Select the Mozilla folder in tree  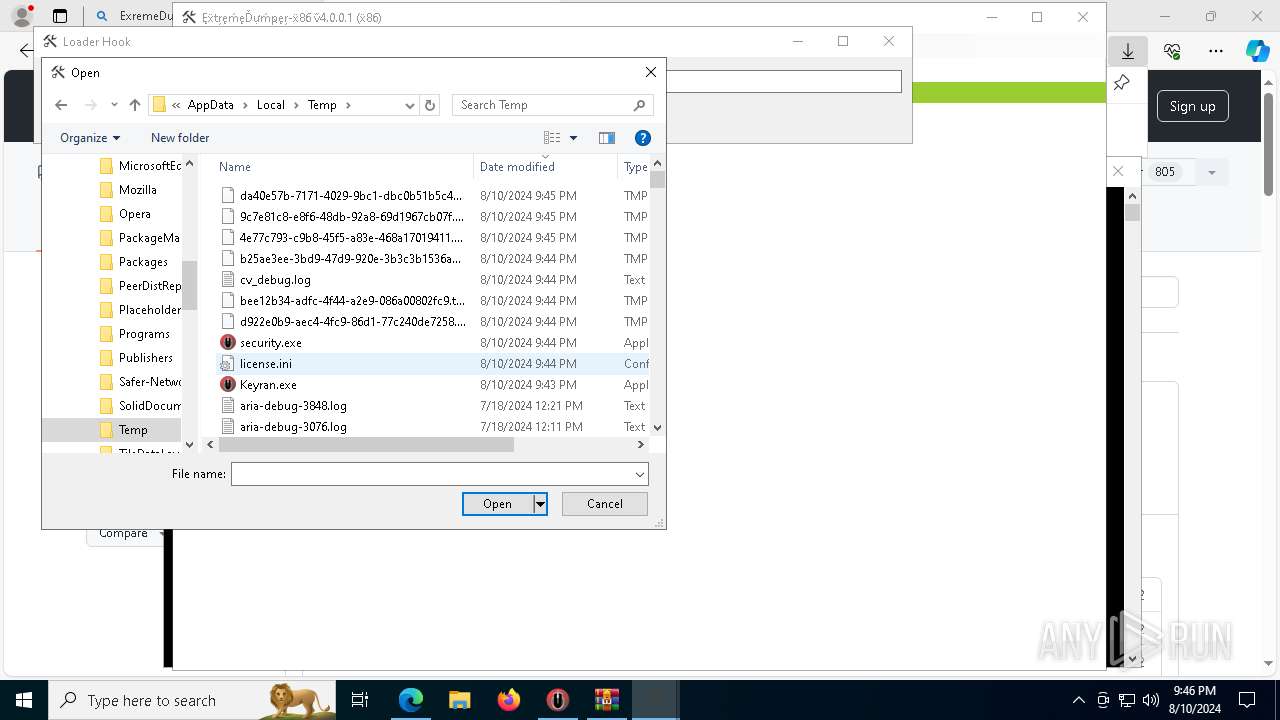pyautogui.click(x=137, y=190)
